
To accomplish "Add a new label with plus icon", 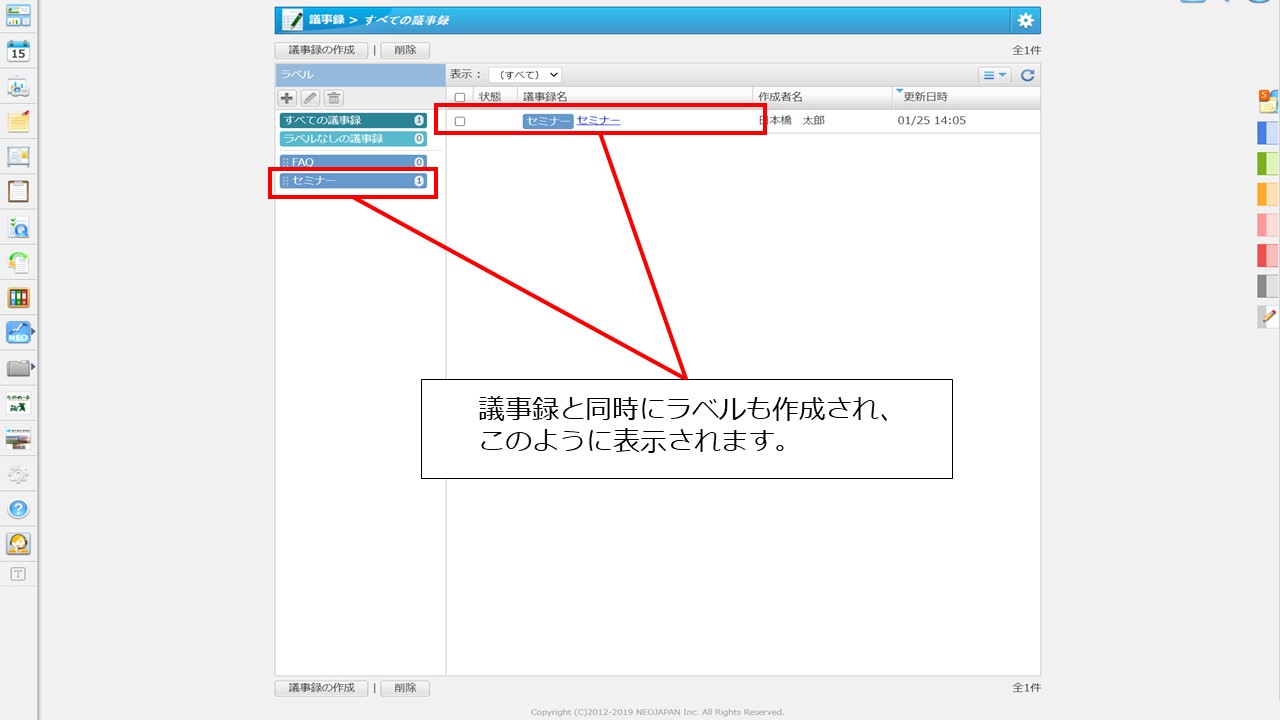I will coord(287,98).
